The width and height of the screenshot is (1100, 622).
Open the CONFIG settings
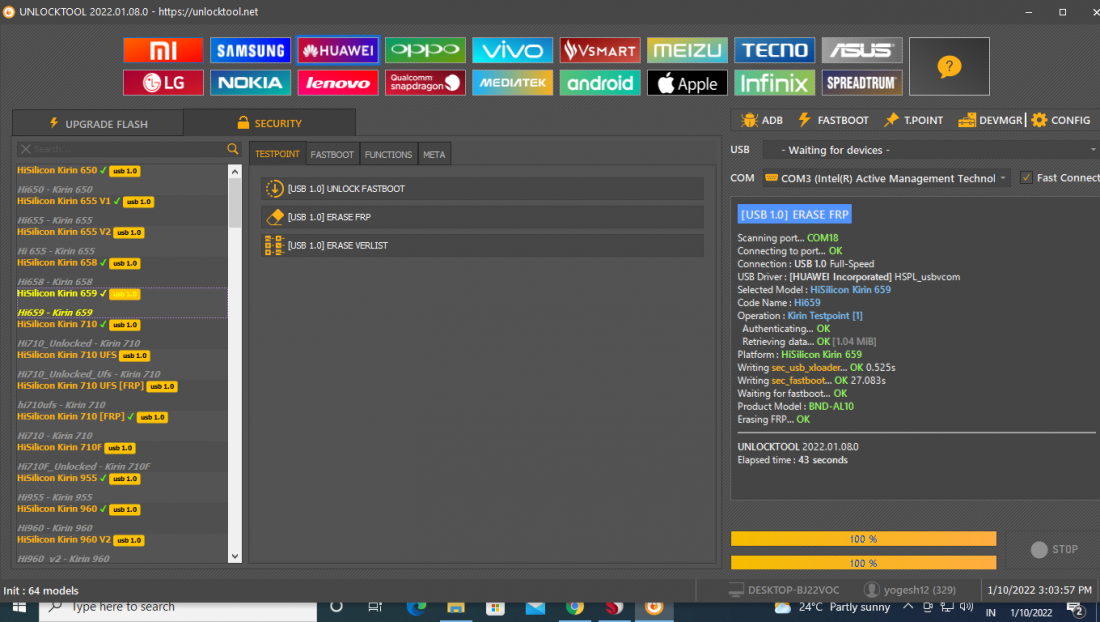point(1061,121)
